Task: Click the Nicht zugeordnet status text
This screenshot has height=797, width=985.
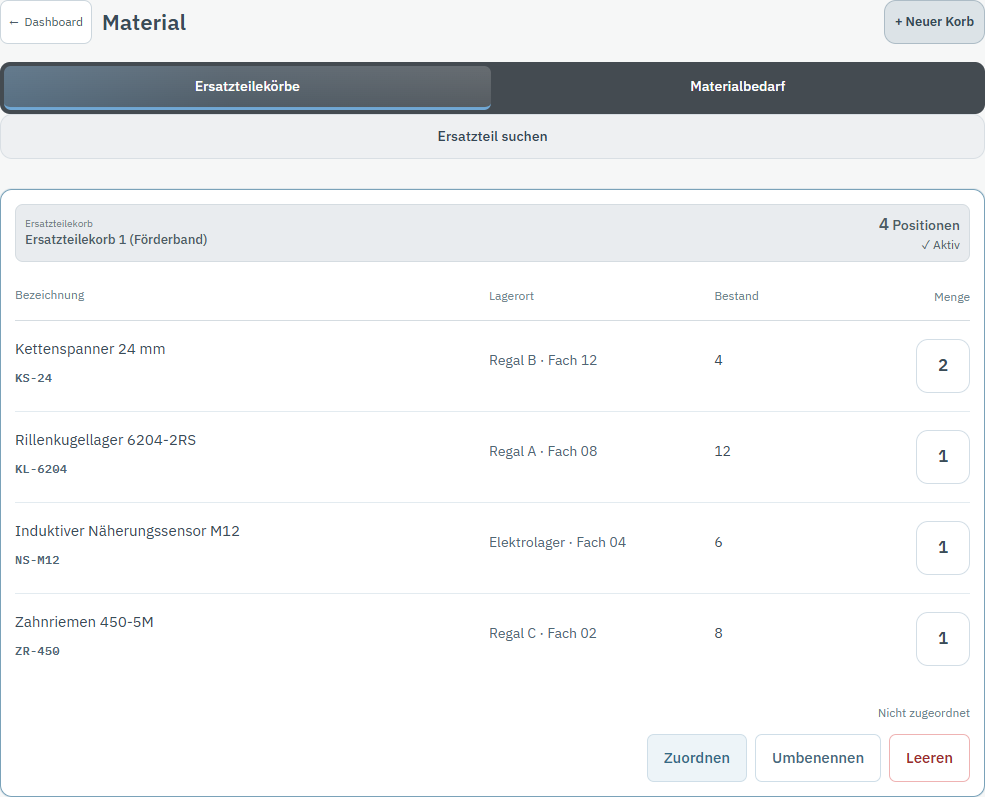Action: pos(923,713)
